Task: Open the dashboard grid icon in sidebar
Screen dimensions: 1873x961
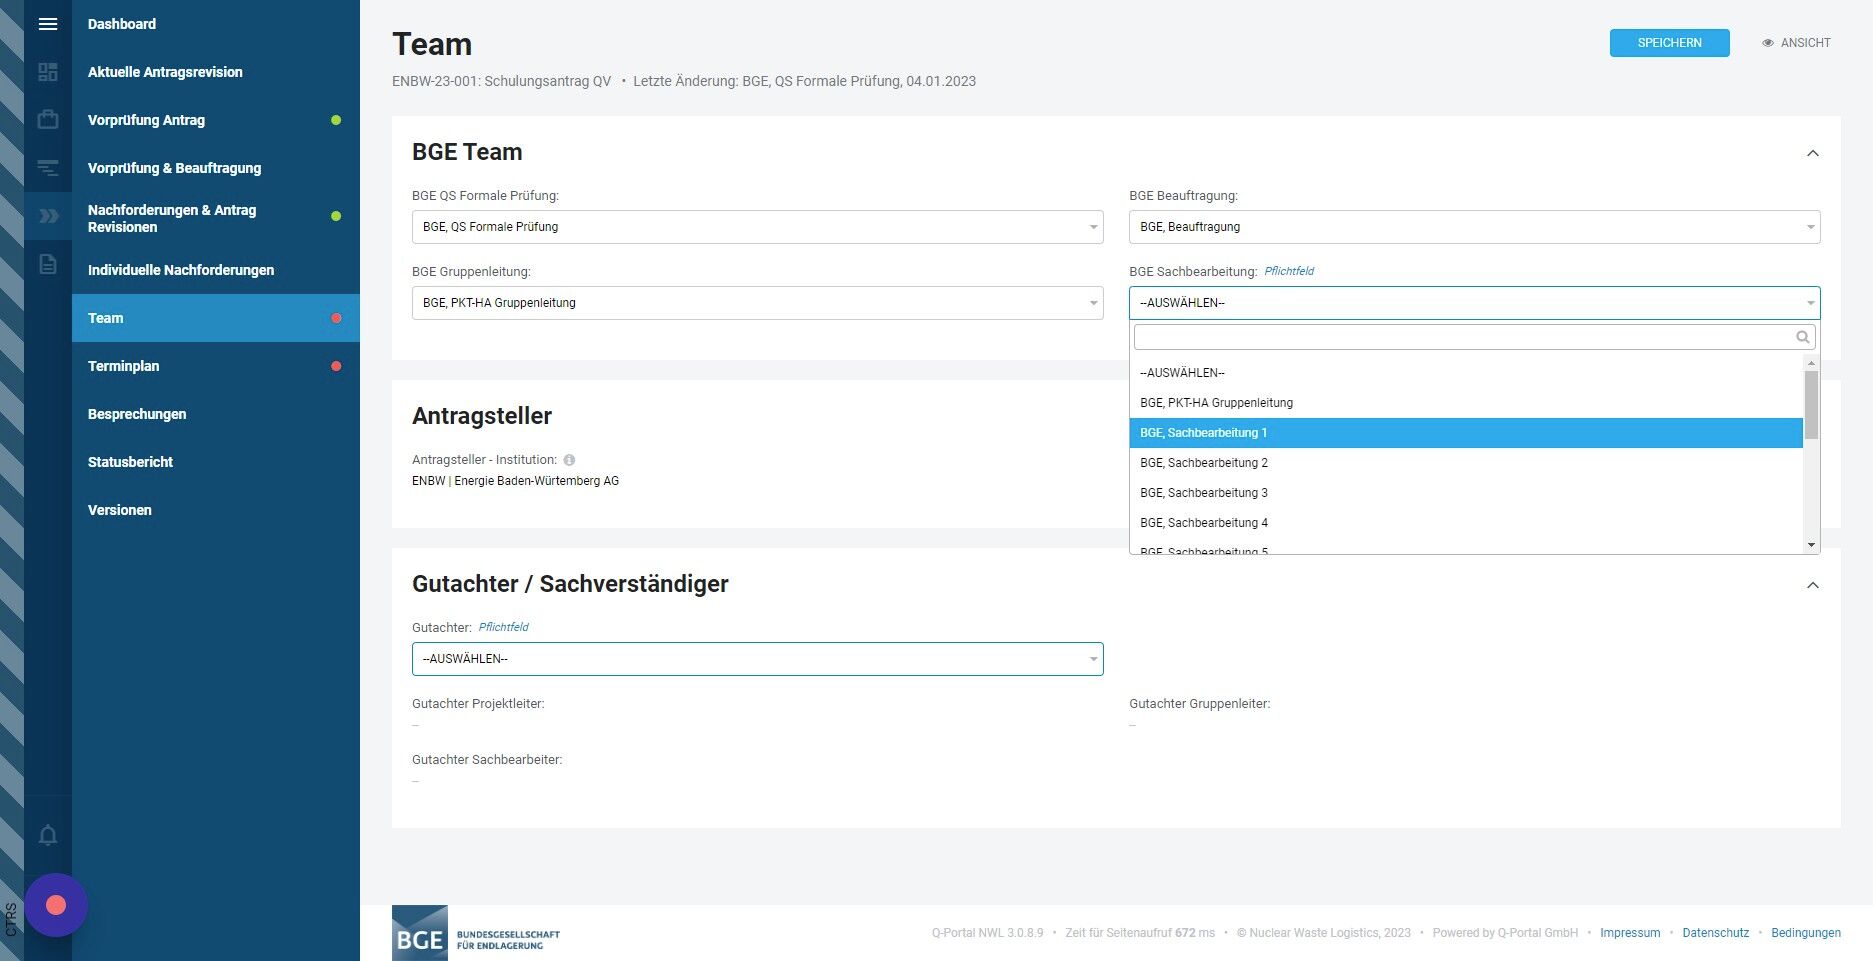Action: coord(47,72)
